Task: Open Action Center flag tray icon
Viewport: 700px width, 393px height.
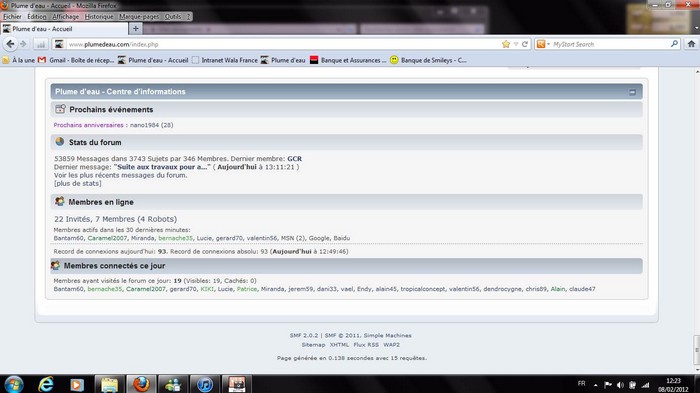Action: 608,385
